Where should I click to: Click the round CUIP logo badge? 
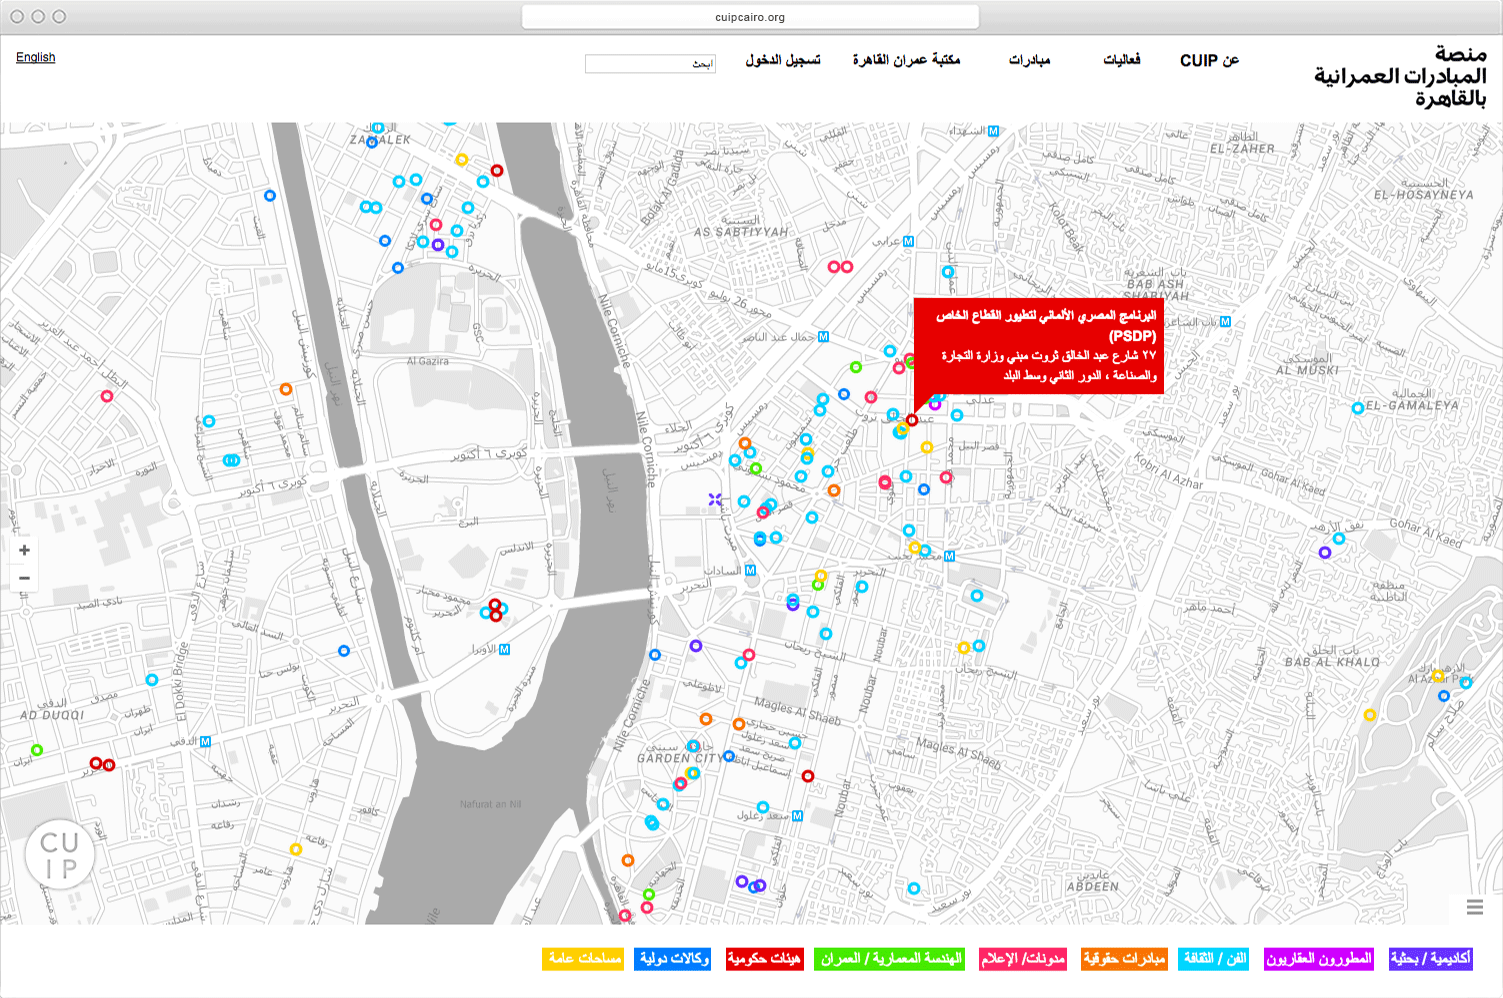pos(60,856)
